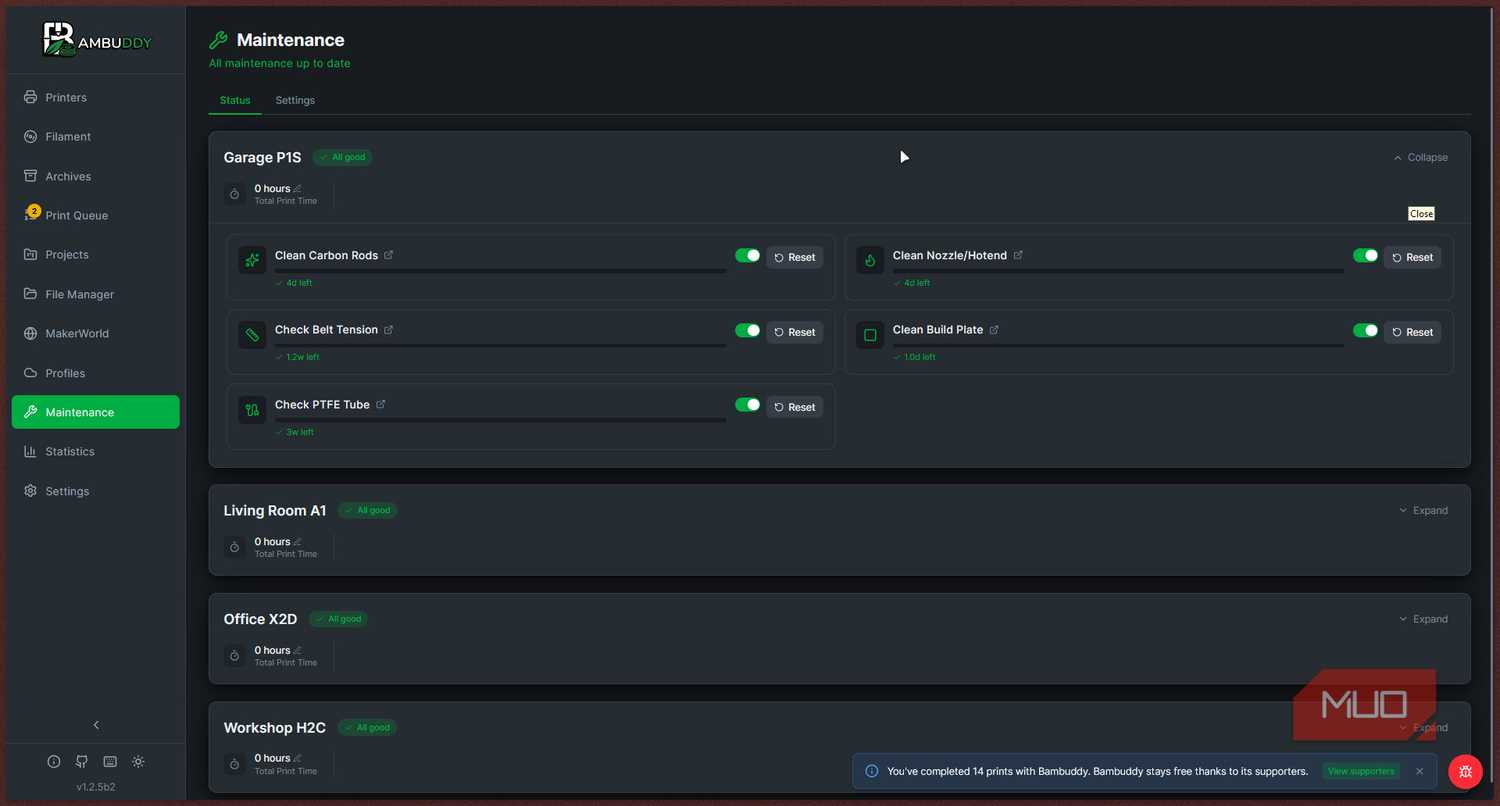Collapse the Garage P1S section
The width and height of the screenshot is (1500, 806).
1421,158
